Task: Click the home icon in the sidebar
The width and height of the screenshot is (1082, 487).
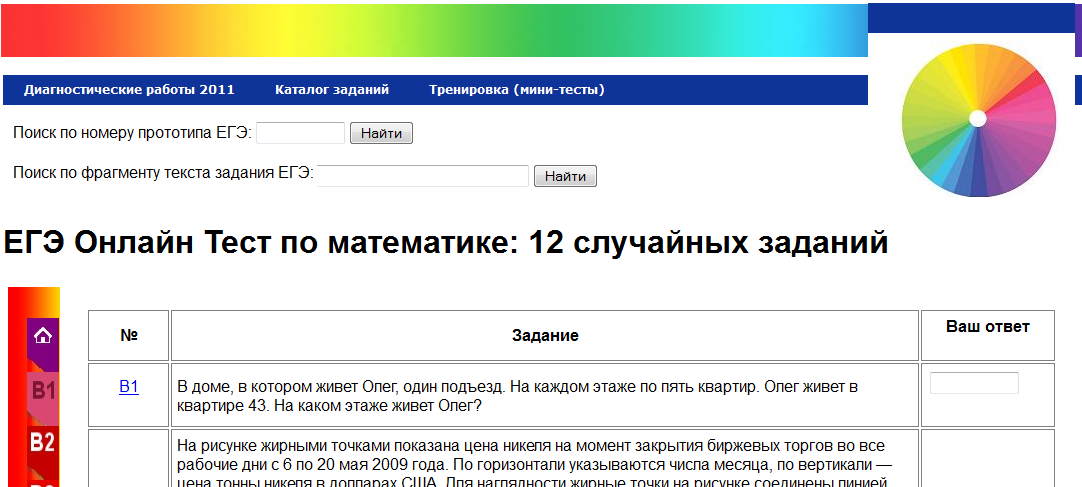Action: [x=42, y=336]
